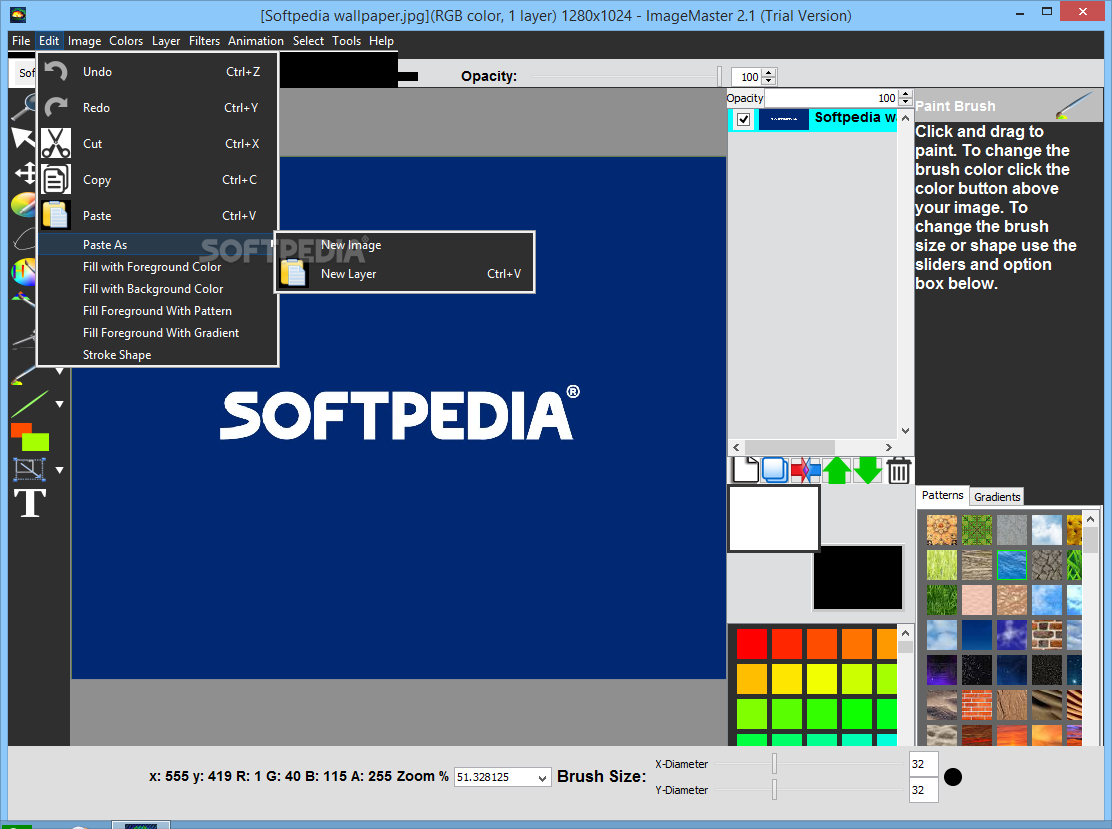This screenshot has height=829, width=1112.
Task: Click the clipboard Paste icon in Edit menu
Action: 55,216
